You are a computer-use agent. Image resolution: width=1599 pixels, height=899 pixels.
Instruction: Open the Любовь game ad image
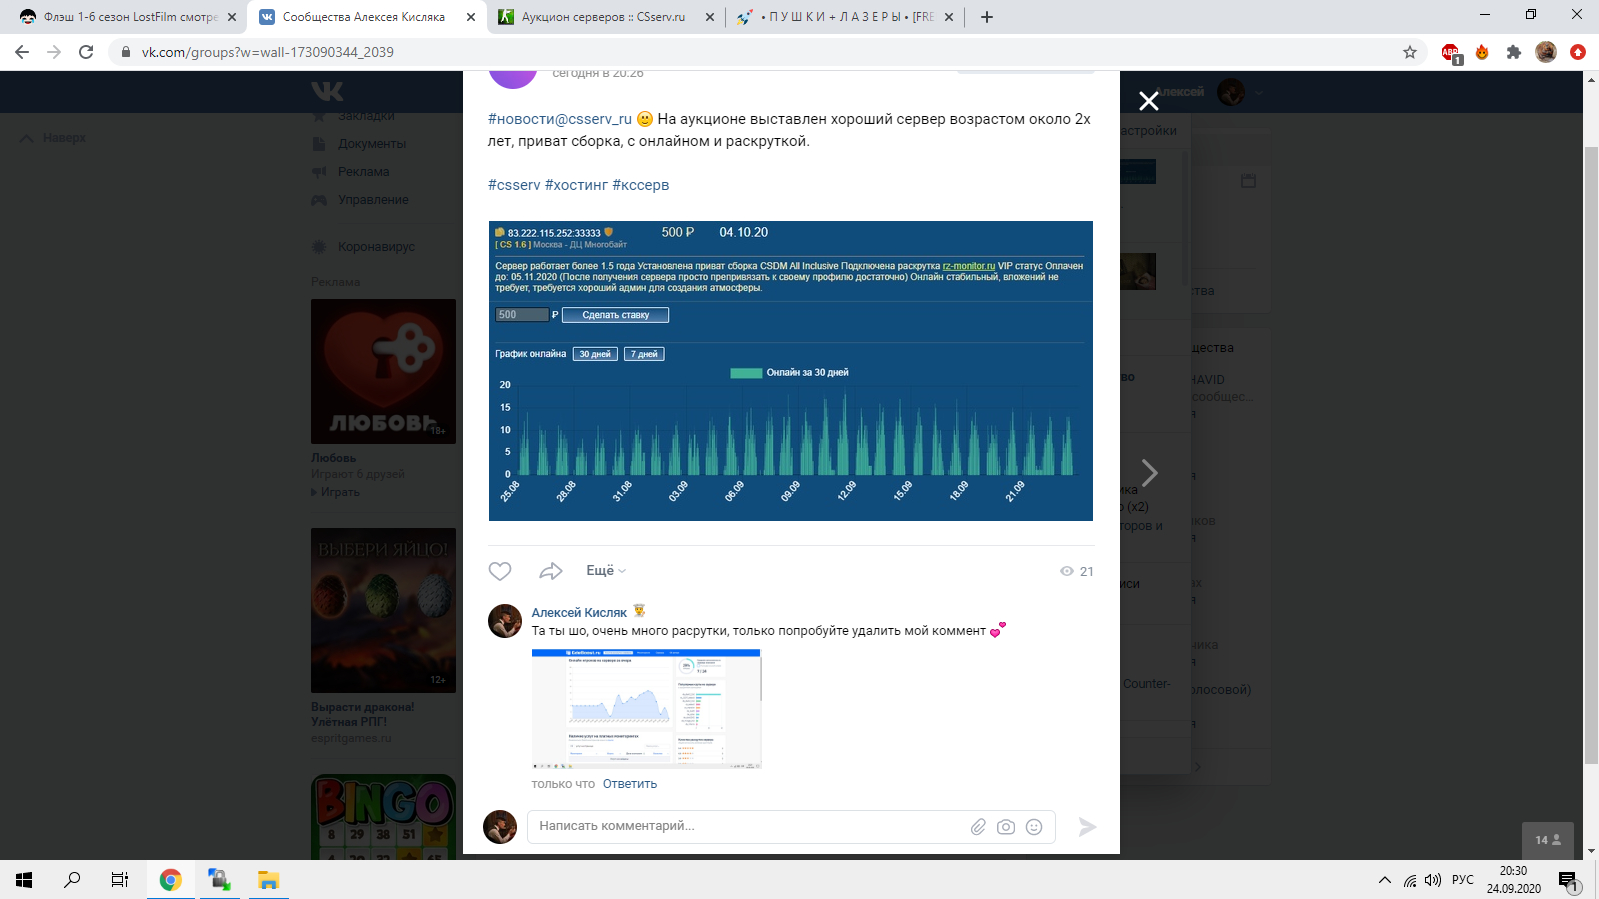pos(383,371)
